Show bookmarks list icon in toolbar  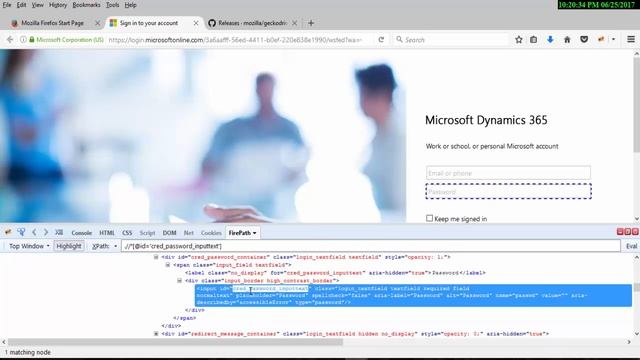tap(533, 40)
